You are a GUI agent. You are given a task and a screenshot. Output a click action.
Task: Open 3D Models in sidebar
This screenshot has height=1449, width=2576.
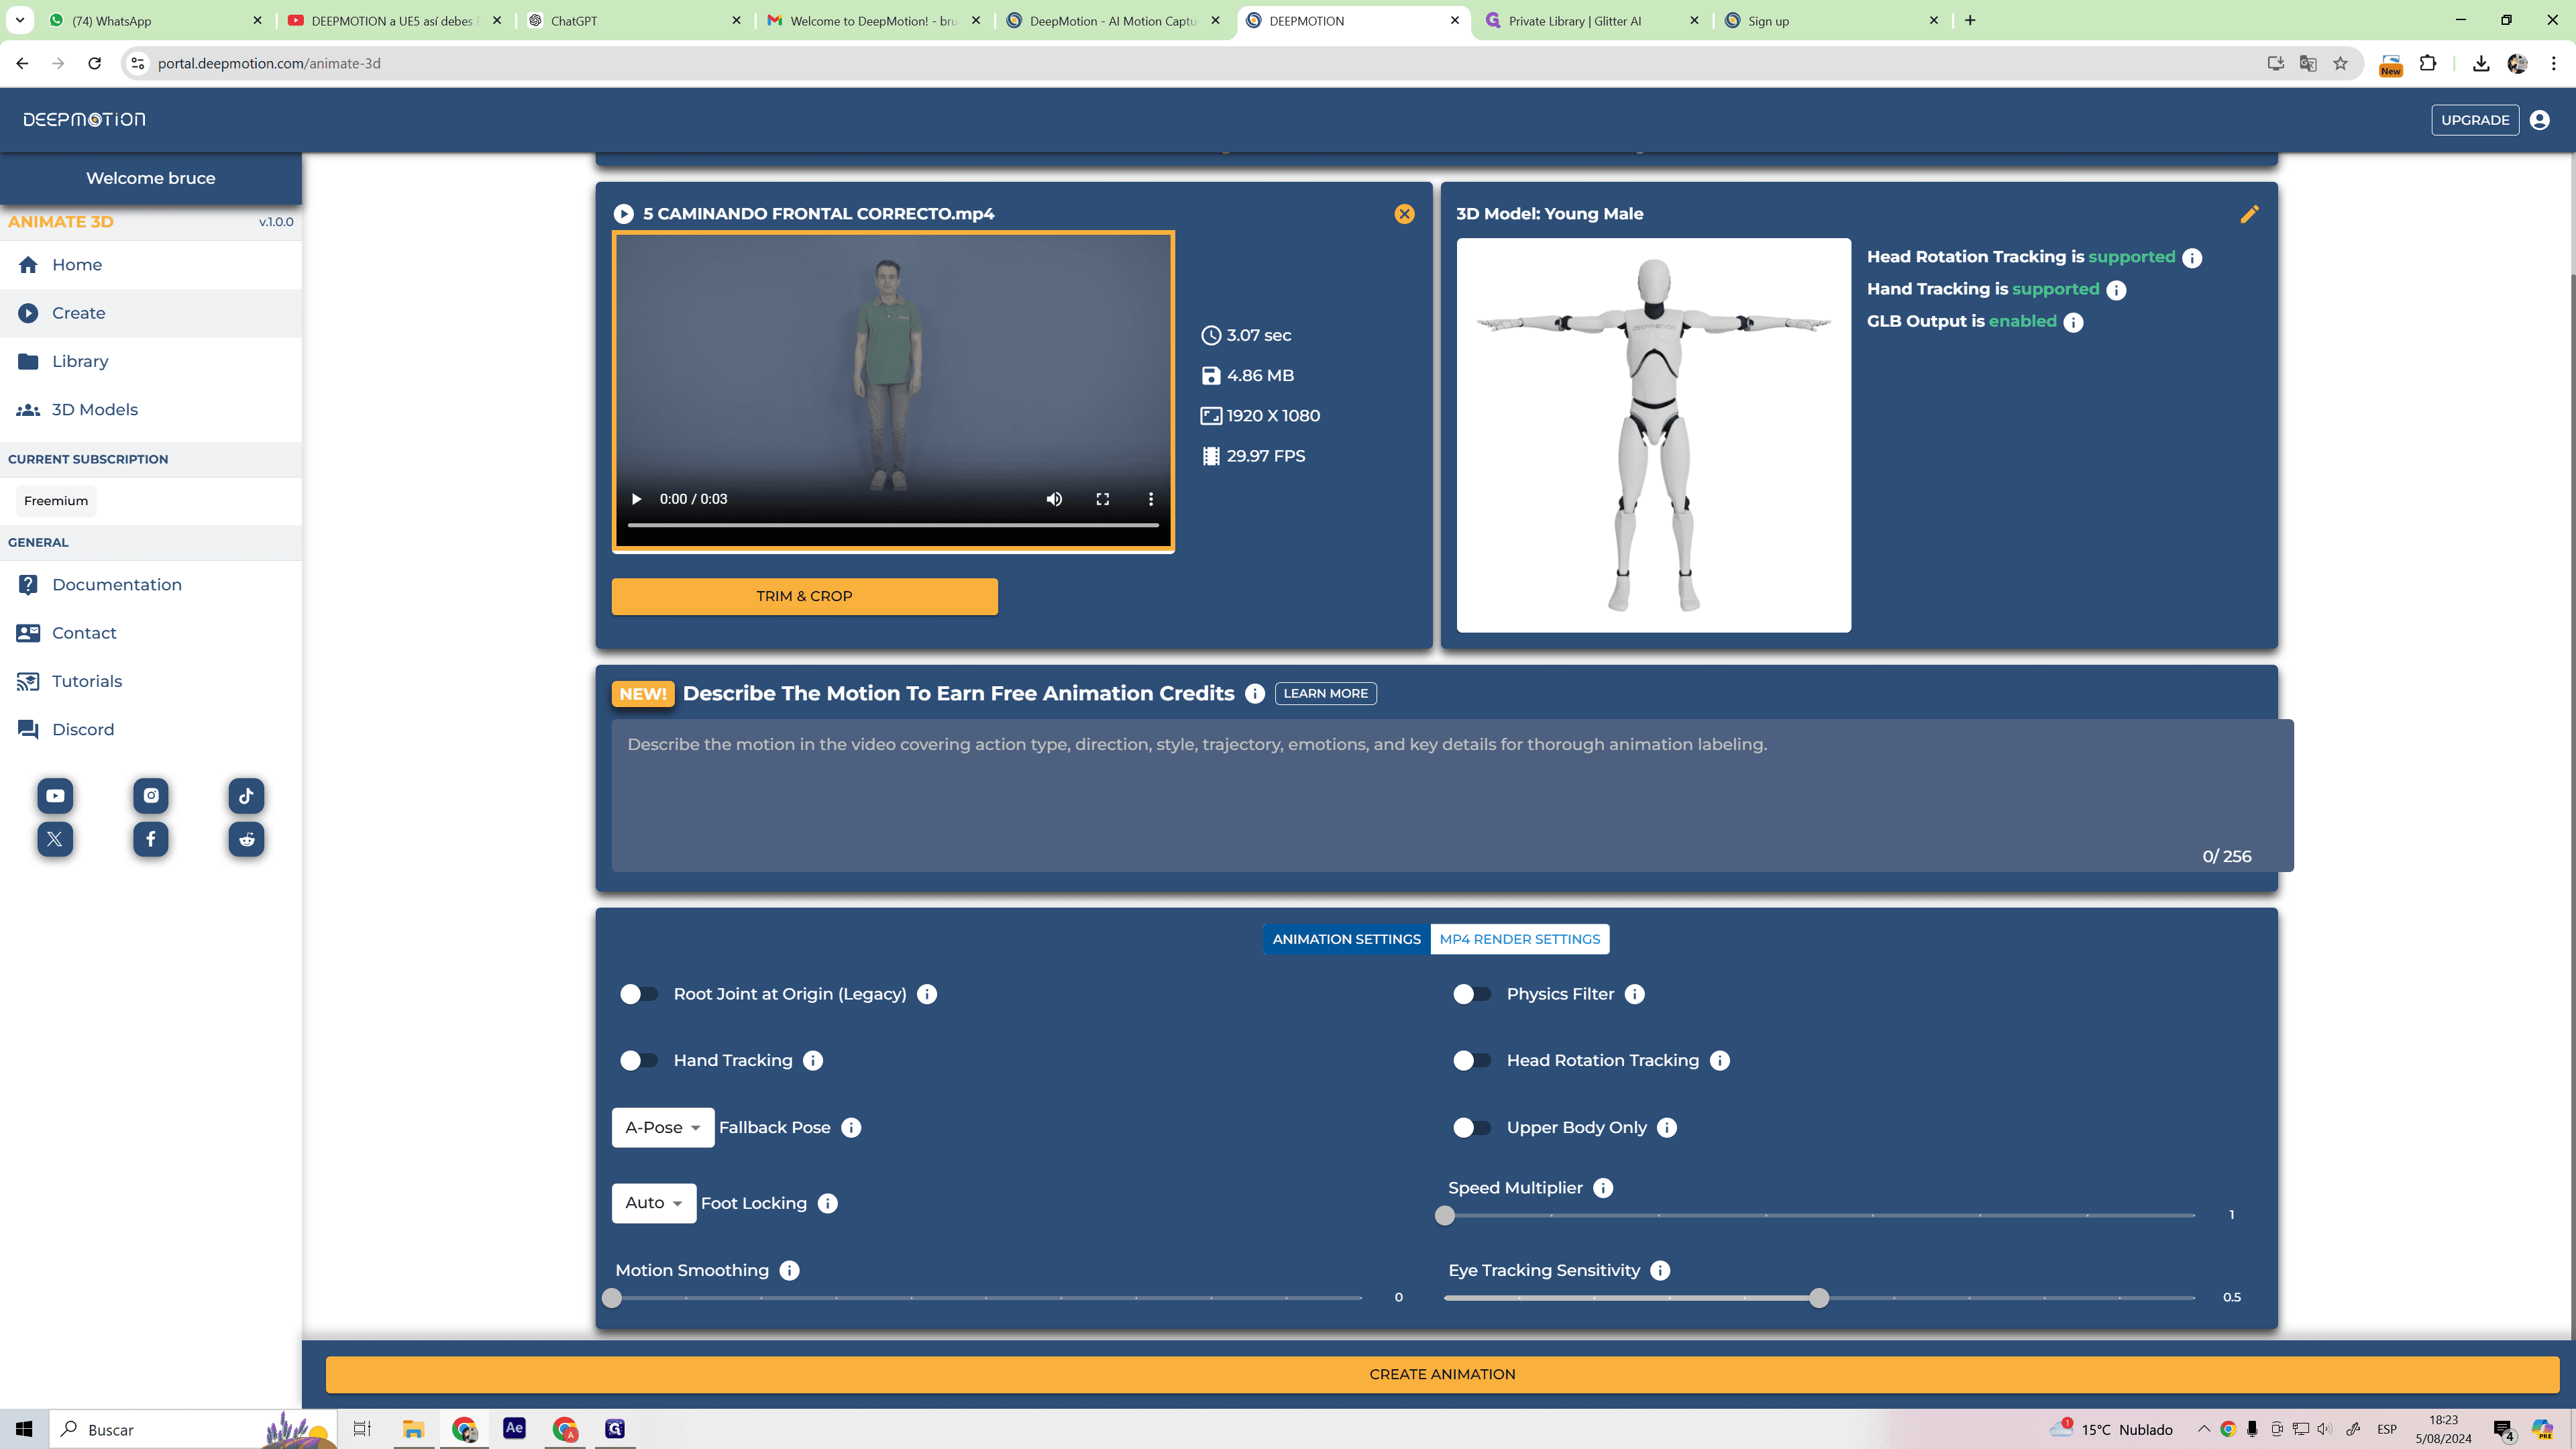(x=151, y=410)
